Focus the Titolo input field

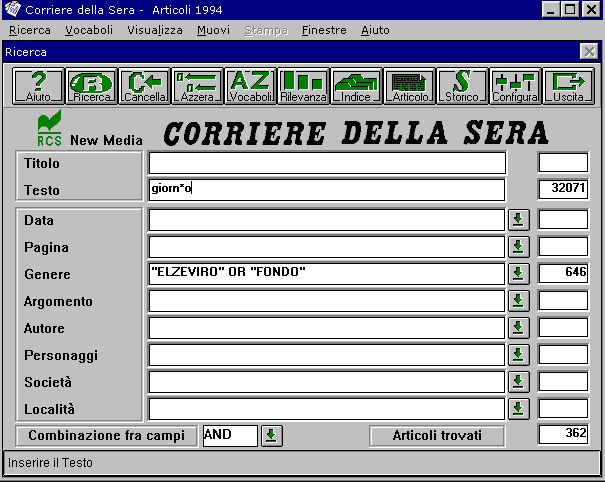(327, 163)
